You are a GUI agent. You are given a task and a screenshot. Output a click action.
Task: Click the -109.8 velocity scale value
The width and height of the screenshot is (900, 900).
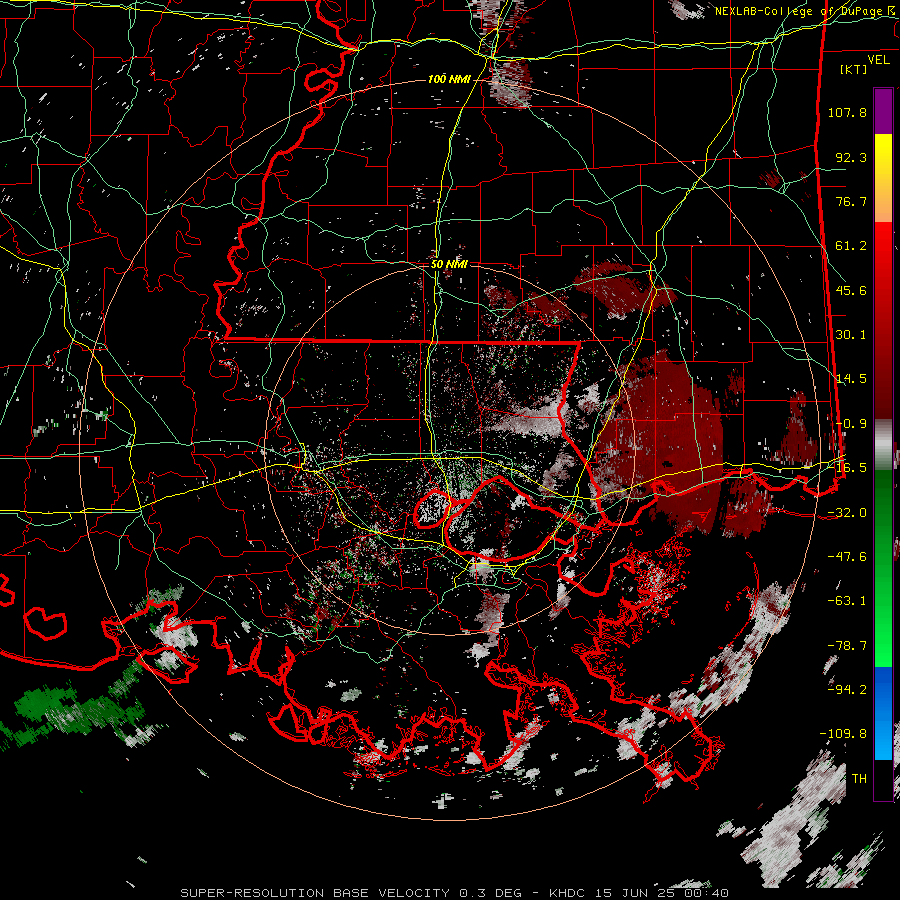(x=843, y=734)
